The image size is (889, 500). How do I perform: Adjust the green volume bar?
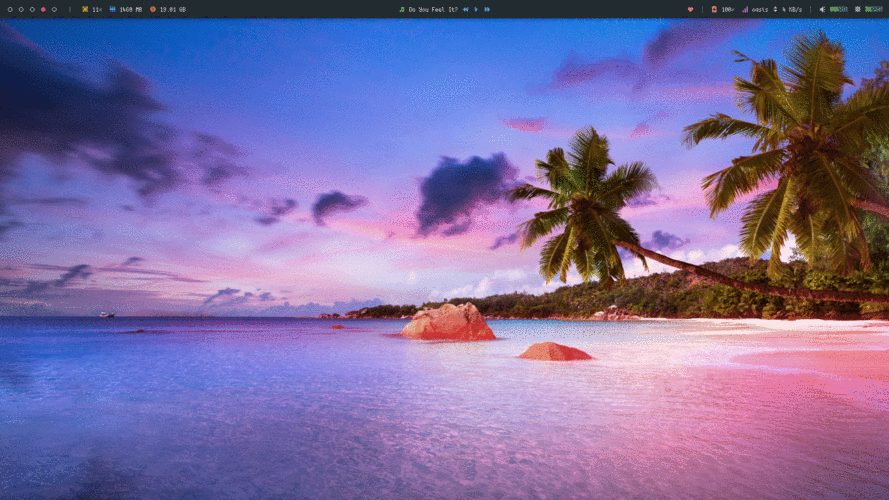[x=838, y=9]
